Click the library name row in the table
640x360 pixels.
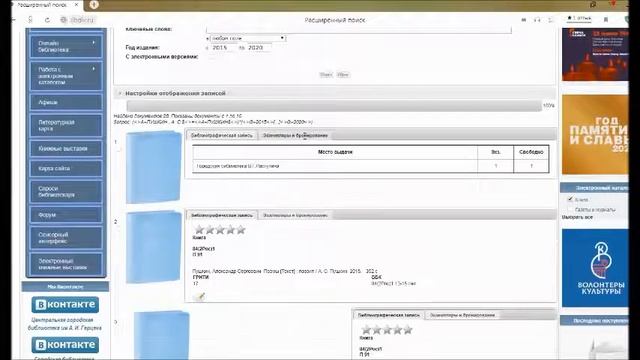(x=371, y=166)
